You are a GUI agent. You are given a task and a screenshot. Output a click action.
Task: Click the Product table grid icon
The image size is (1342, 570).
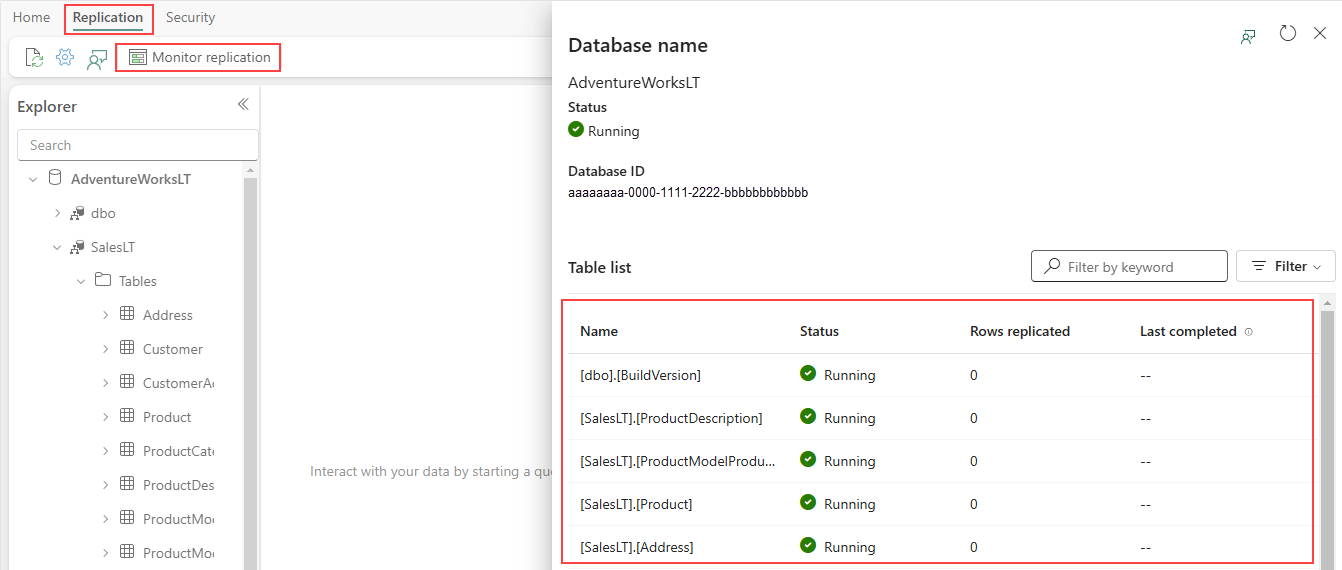coord(127,416)
